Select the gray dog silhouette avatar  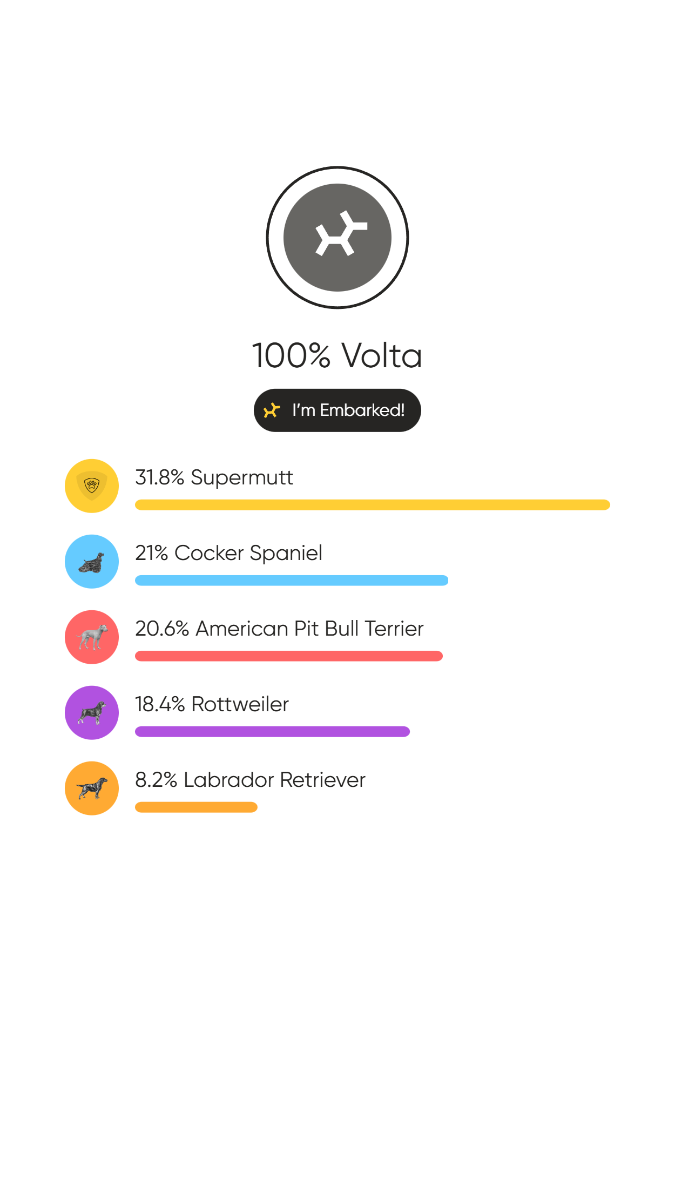point(337,237)
